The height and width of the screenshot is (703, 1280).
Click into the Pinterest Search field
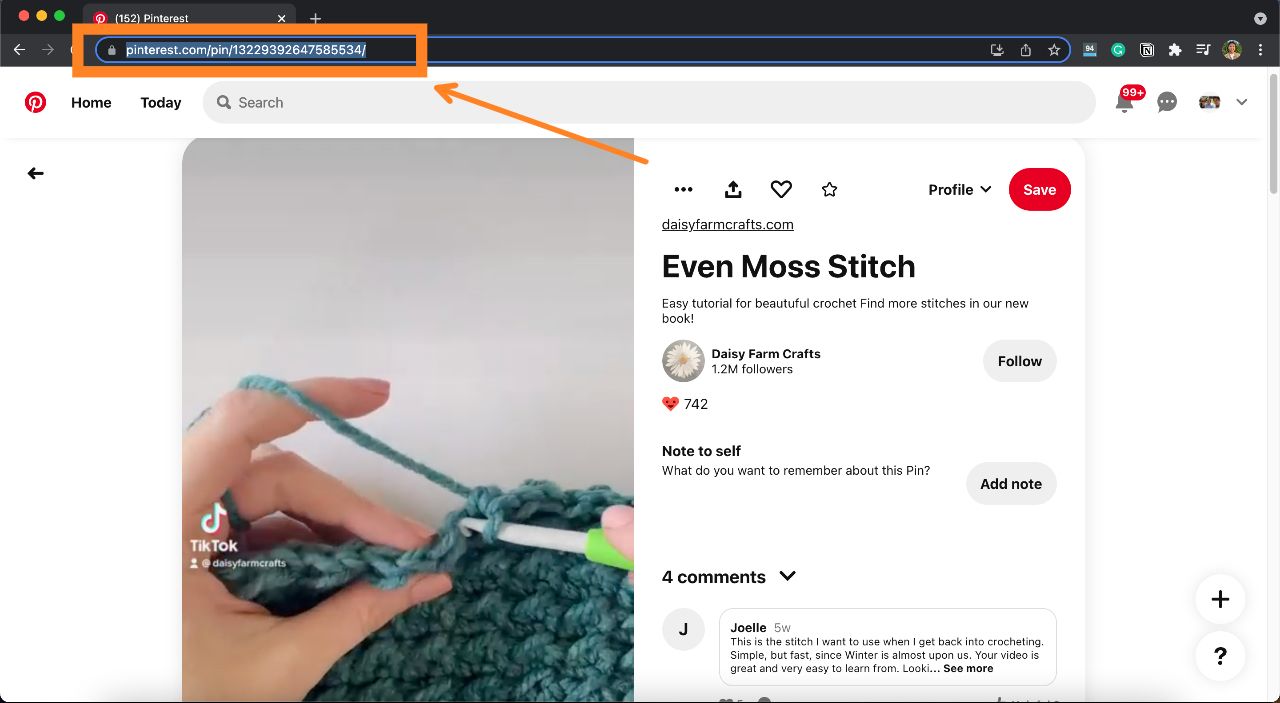click(x=648, y=102)
